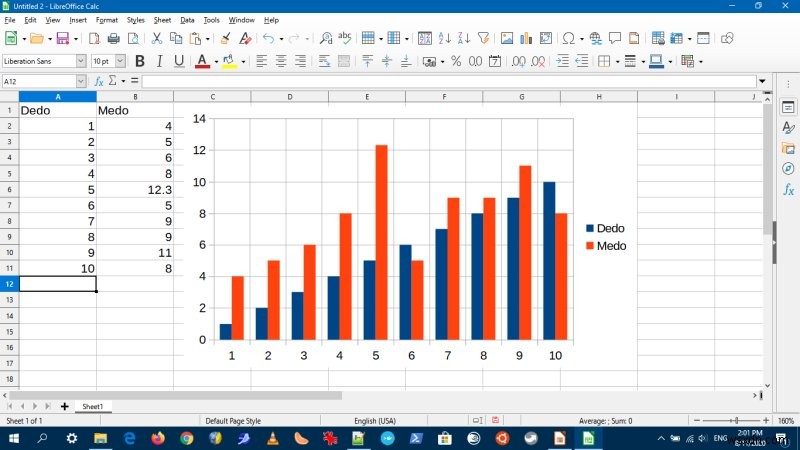Insert Special Character omega icon
The width and height of the screenshot is (800, 450).
tap(568, 38)
